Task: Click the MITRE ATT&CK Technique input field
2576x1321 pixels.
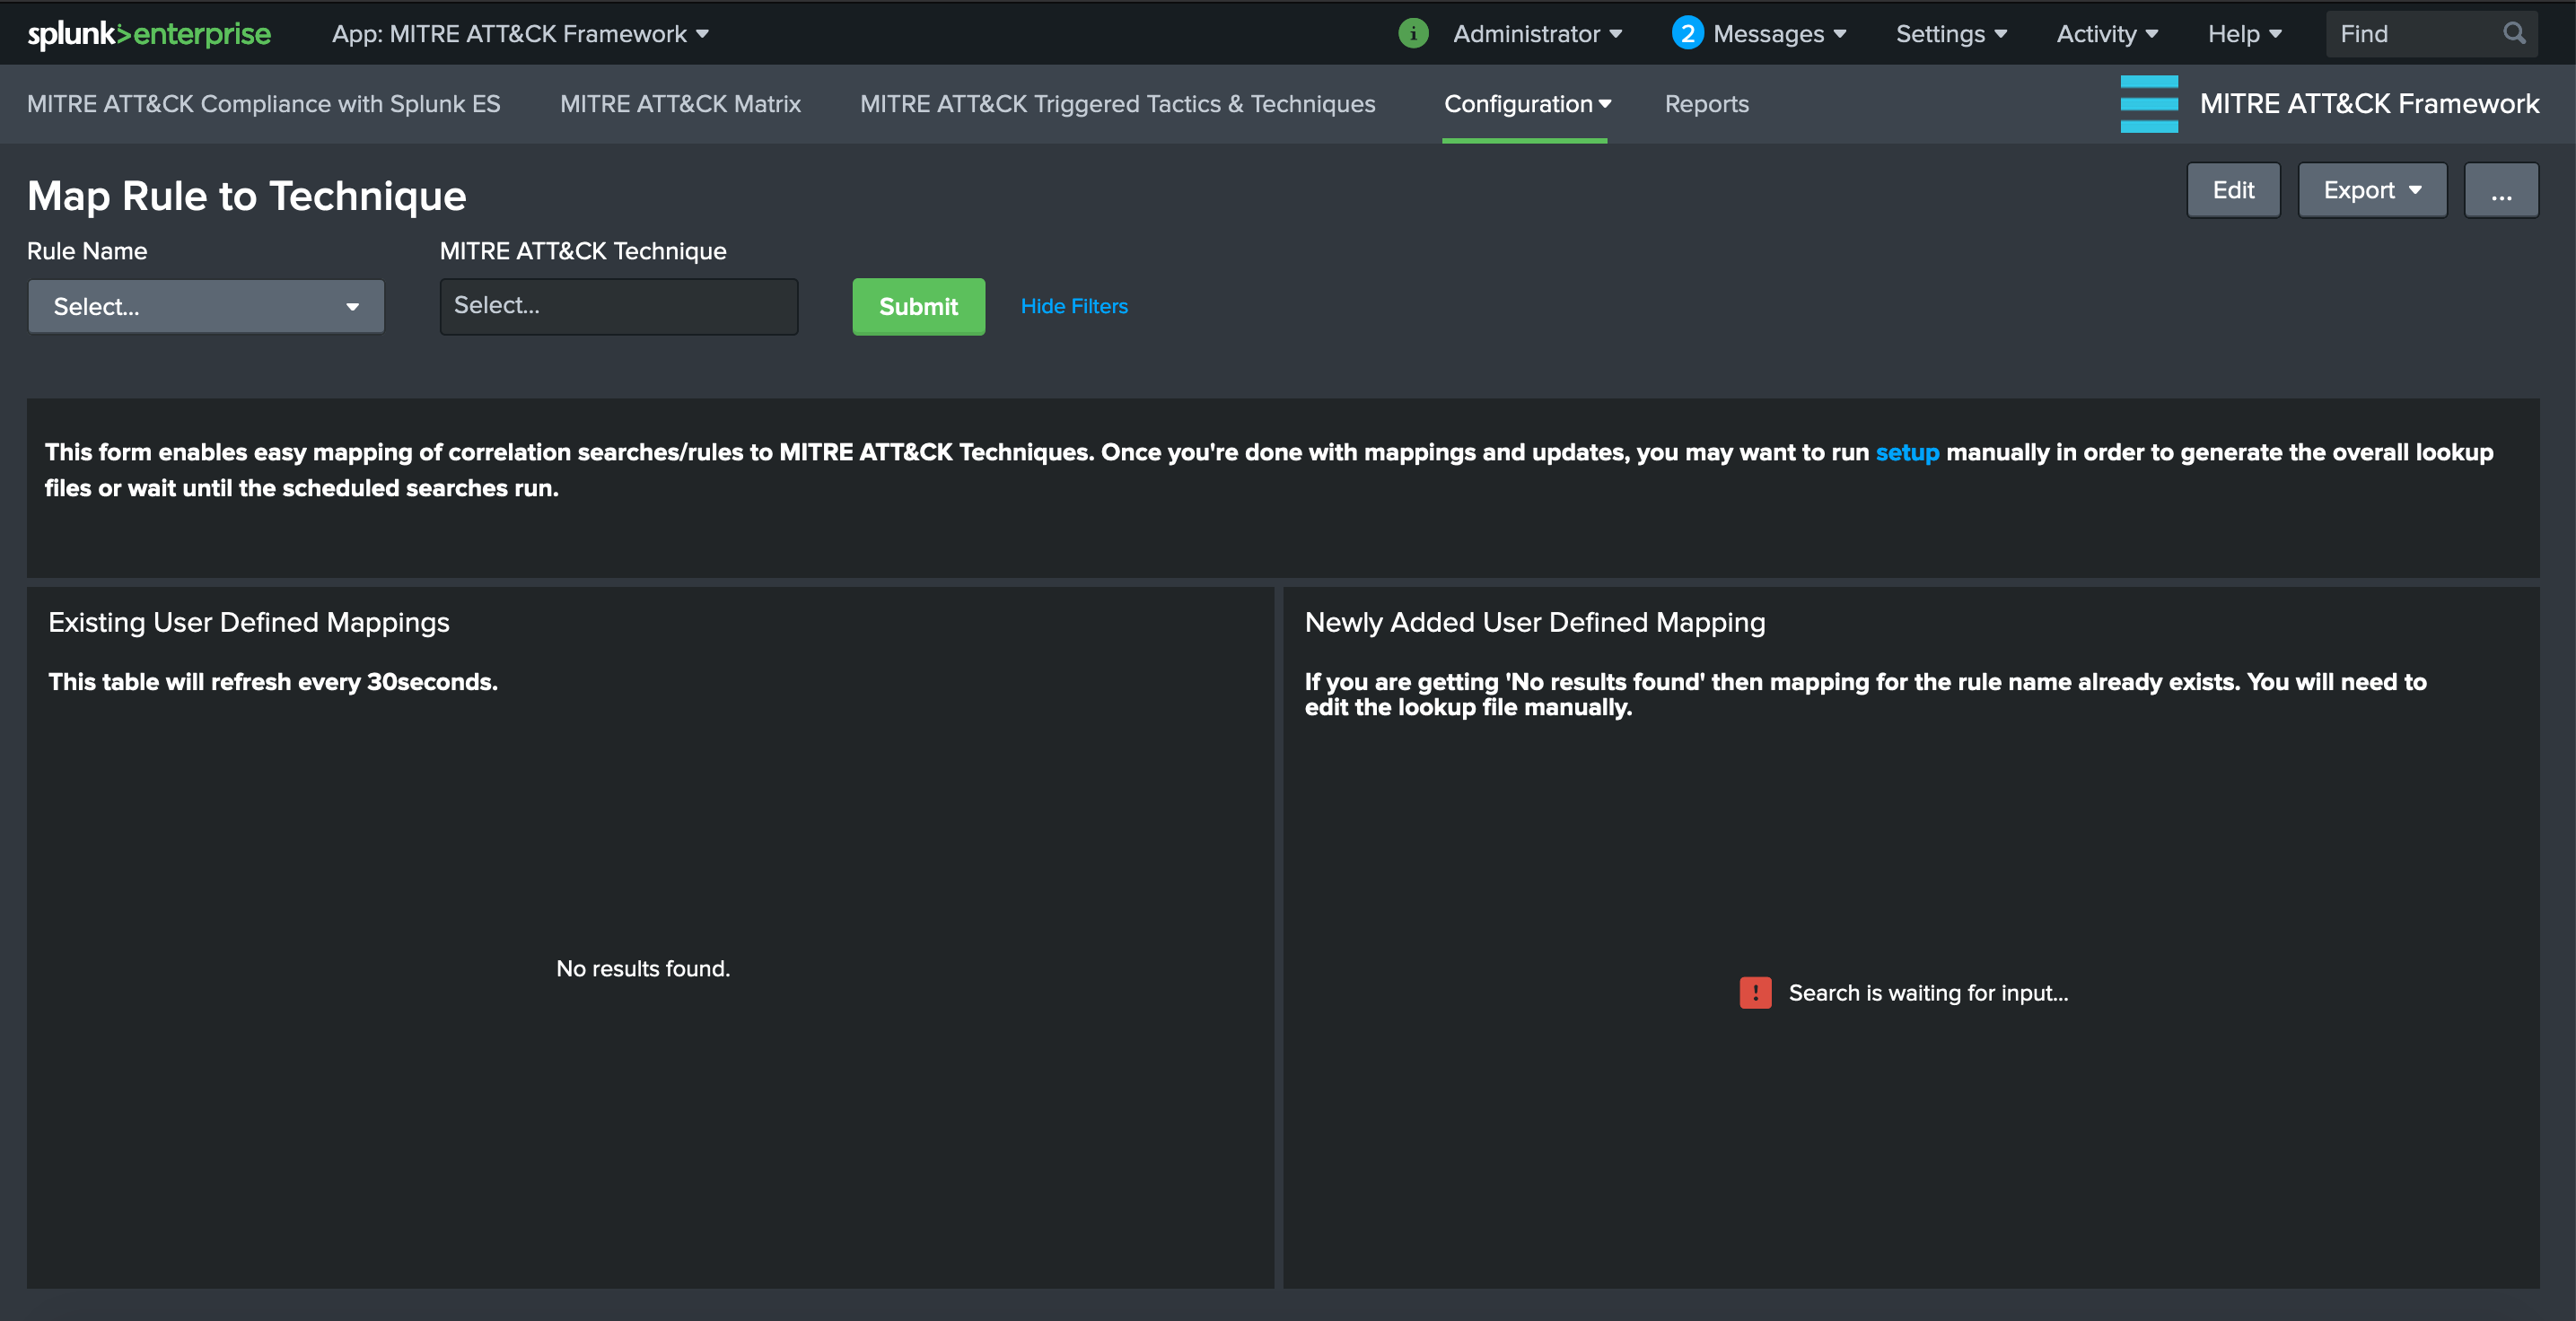Action: pos(618,306)
